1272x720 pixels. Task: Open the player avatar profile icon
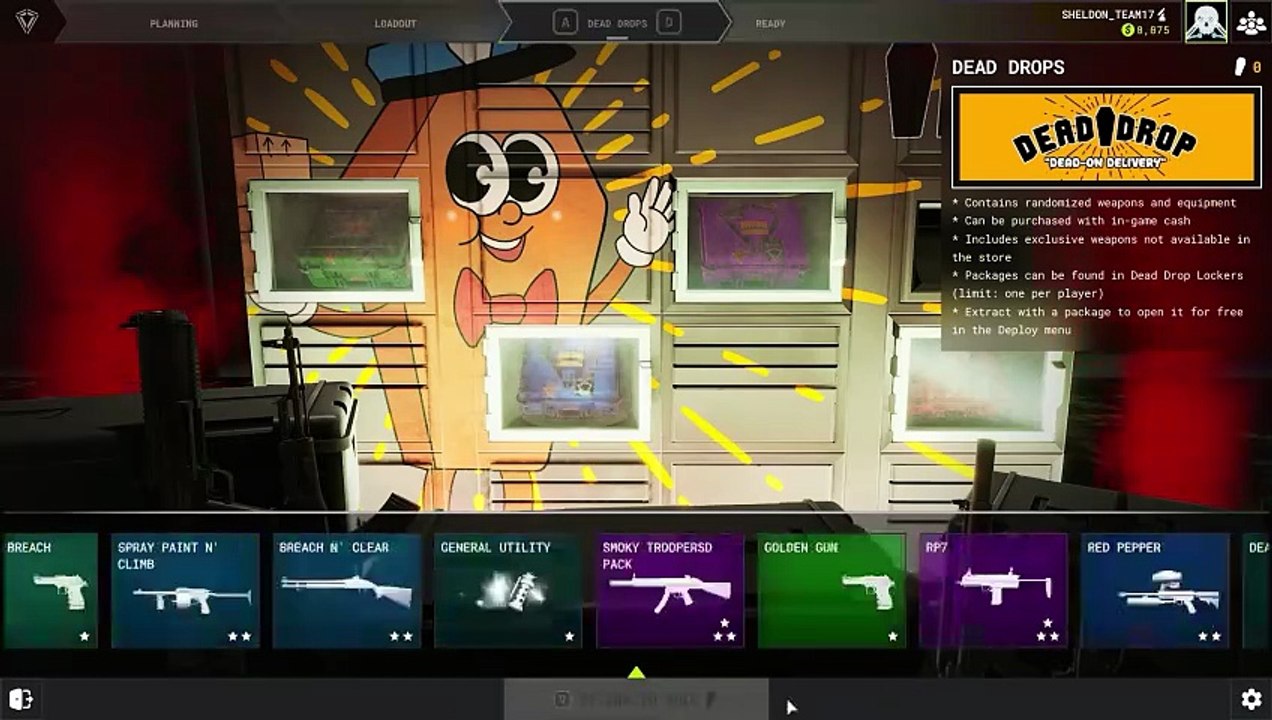click(1206, 21)
